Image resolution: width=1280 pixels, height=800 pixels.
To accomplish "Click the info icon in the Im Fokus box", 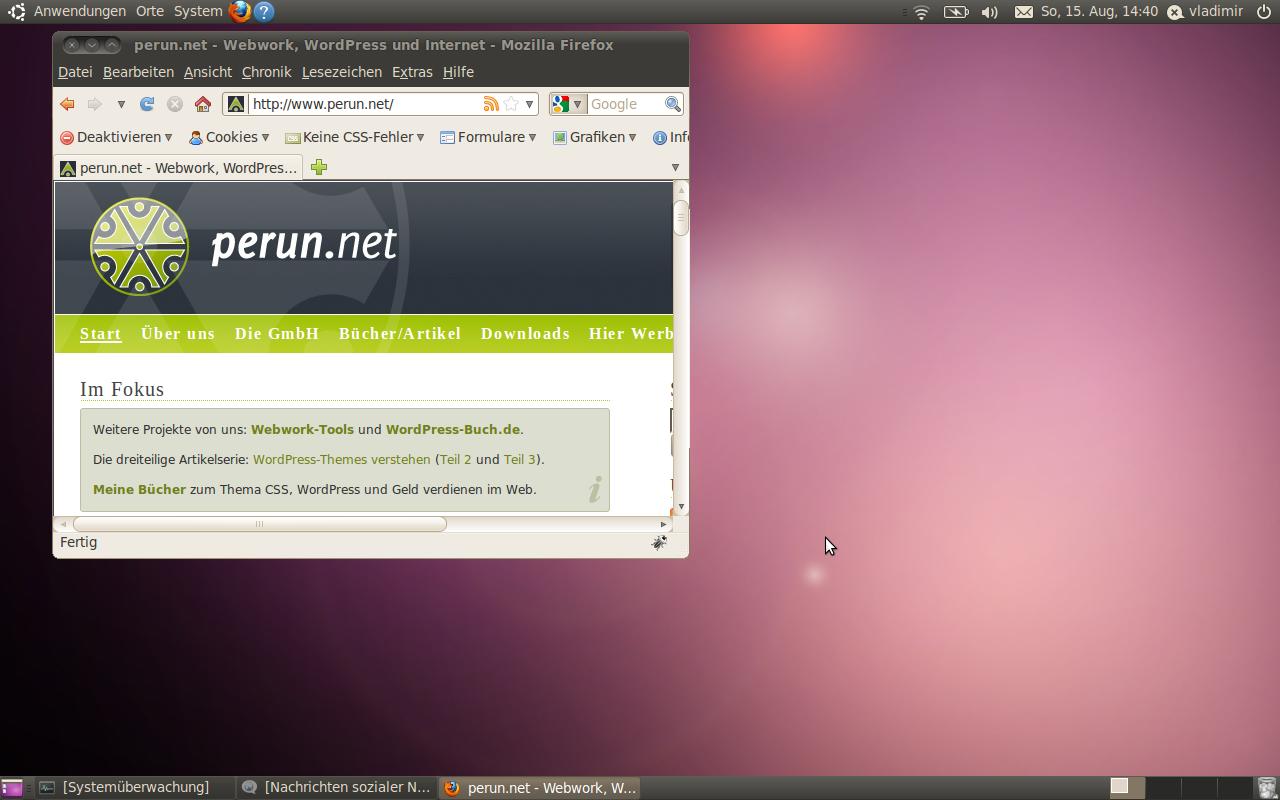I will 595,489.
